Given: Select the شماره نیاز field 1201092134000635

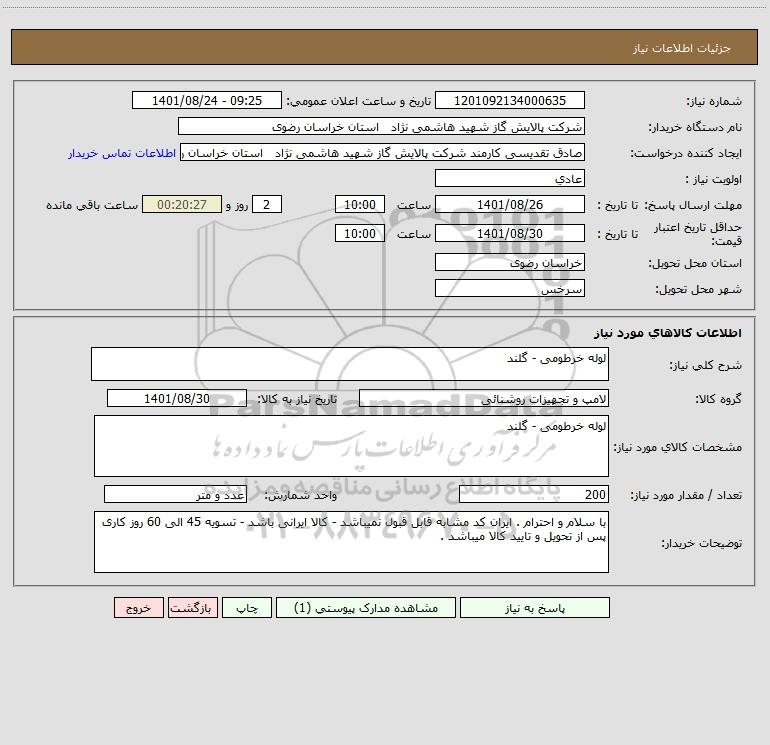Looking at the screenshot, I should (x=510, y=100).
